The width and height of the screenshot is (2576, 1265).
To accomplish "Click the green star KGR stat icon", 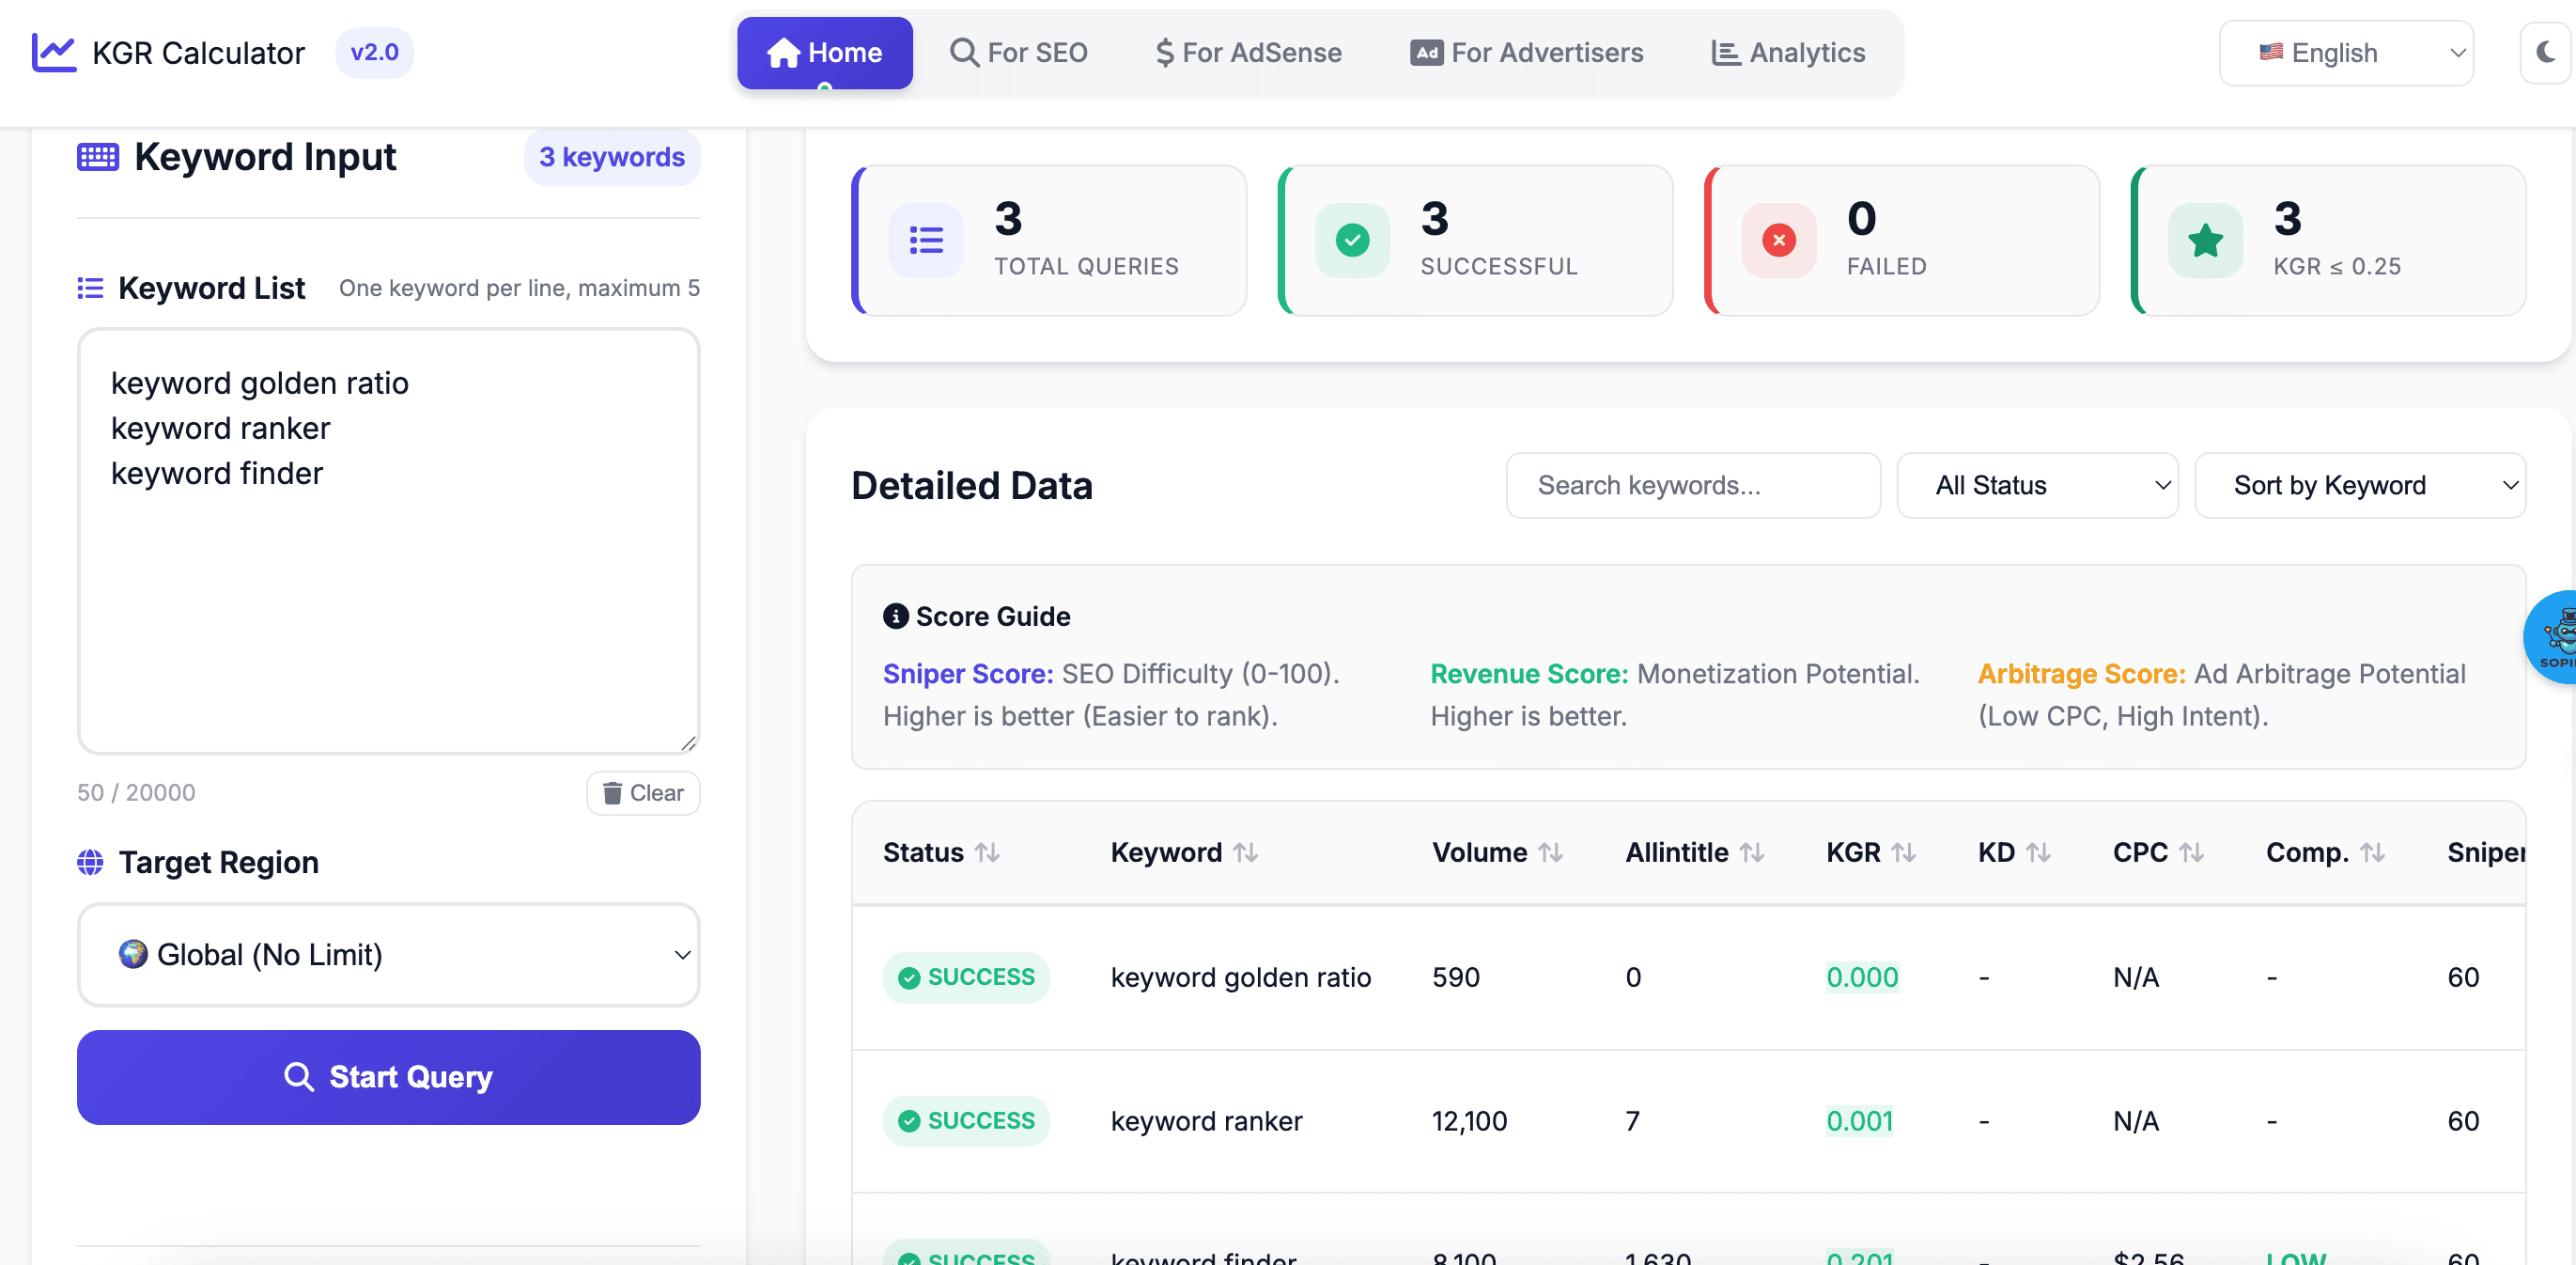I will (2205, 240).
